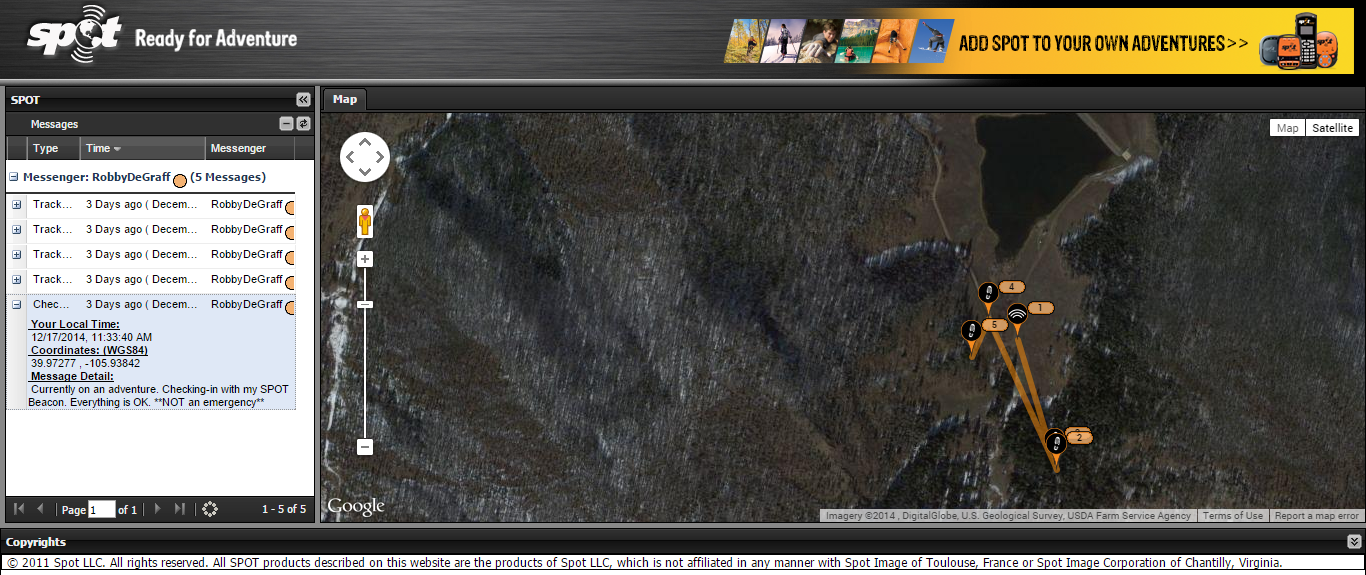The height and width of the screenshot is (575, 1366).
Task: Click the Coordinates: (WGS84) label
Action: coord(89,350)
